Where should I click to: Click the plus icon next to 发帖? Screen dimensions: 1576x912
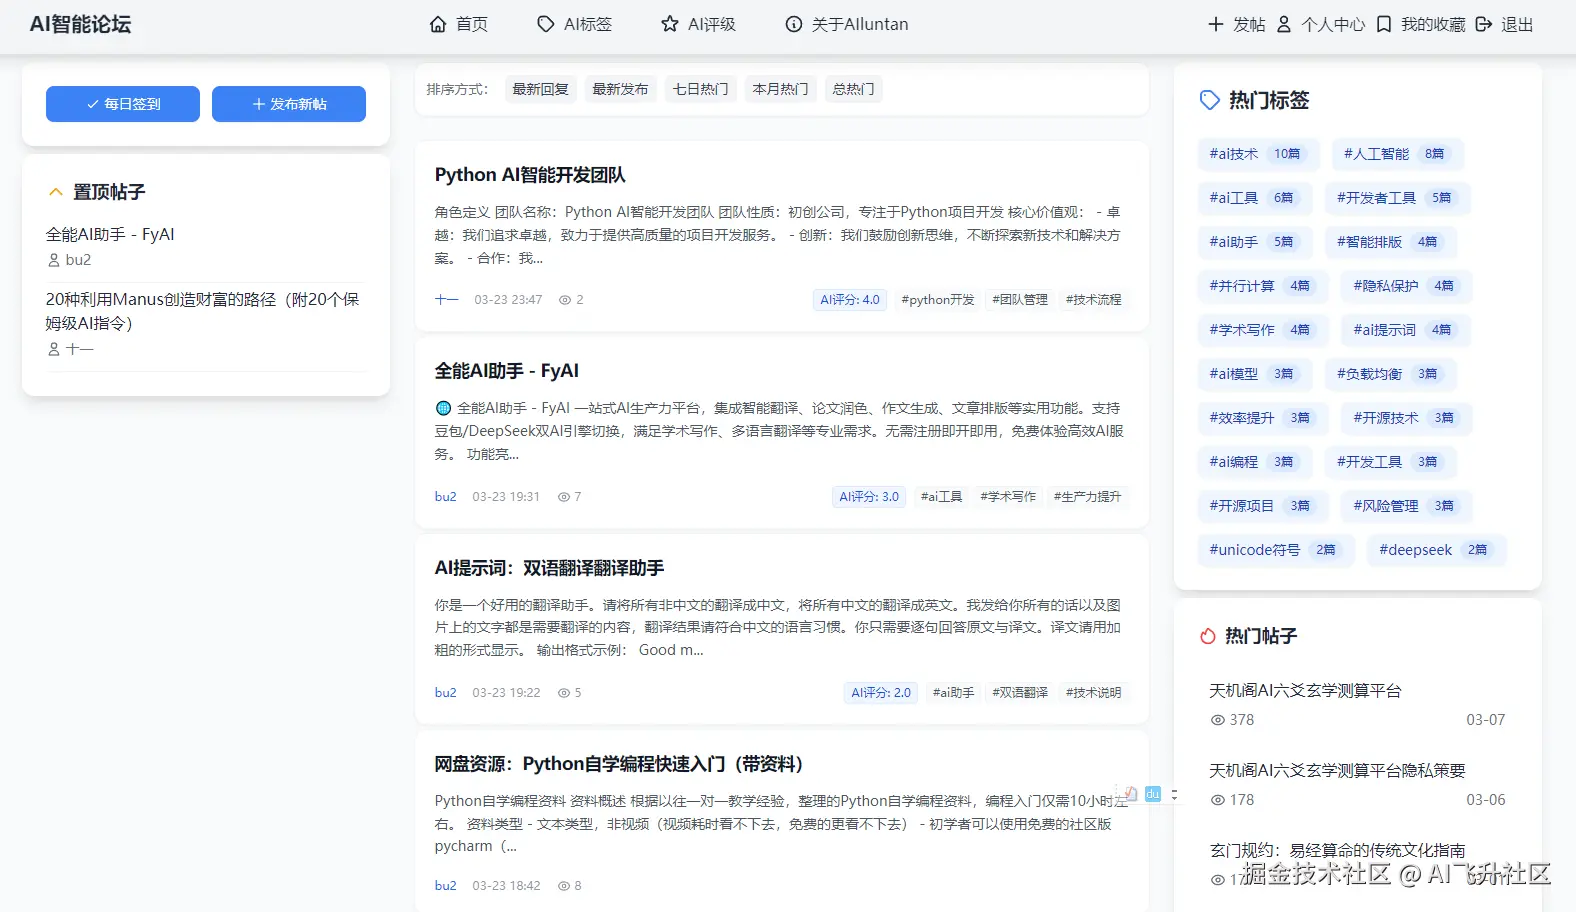coord(1215,24)
